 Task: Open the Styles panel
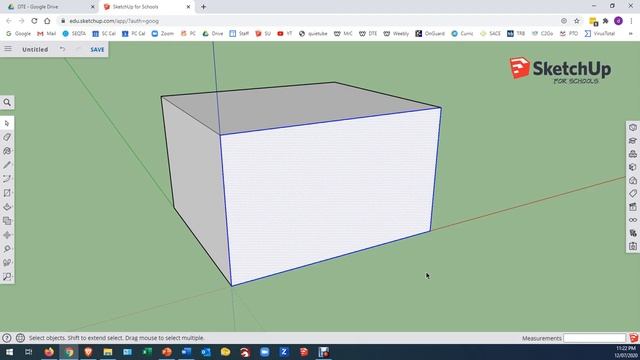[633, 180]
